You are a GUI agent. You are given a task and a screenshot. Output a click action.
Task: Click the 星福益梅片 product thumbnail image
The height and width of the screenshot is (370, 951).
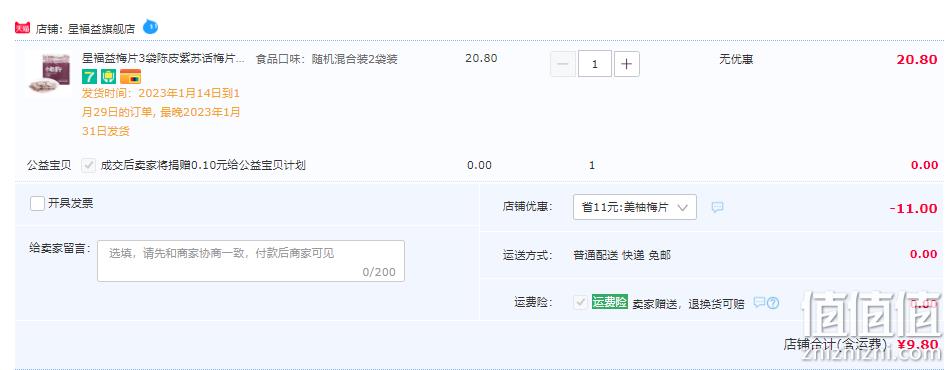[x=49, y=74]
